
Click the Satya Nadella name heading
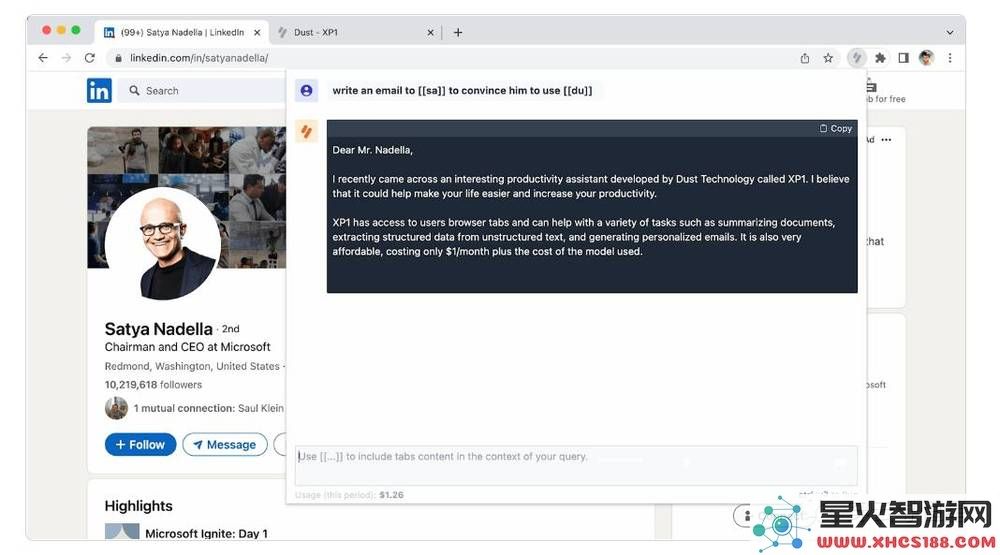click(158, 329)
